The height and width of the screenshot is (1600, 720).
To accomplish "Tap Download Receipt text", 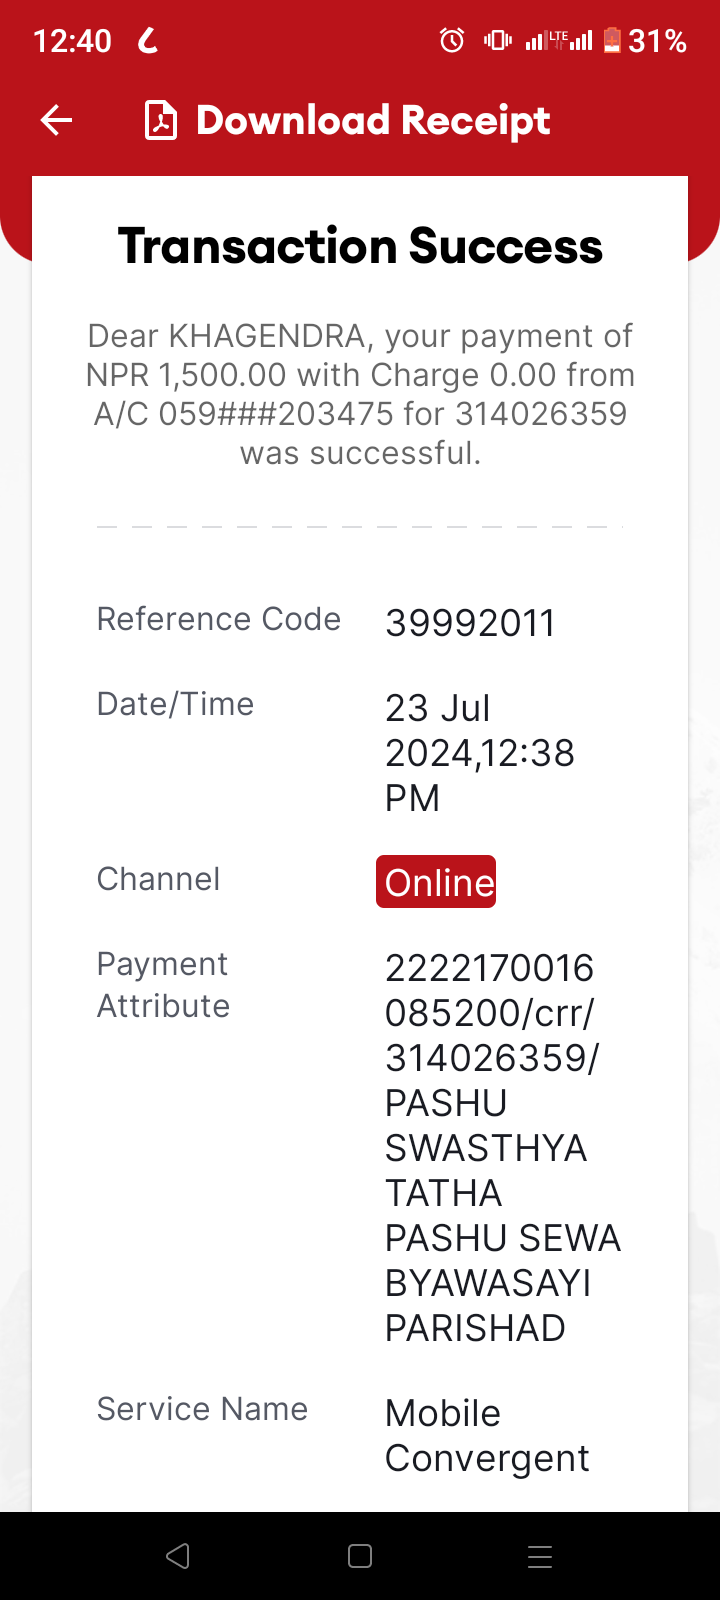I will click(373, 121).
